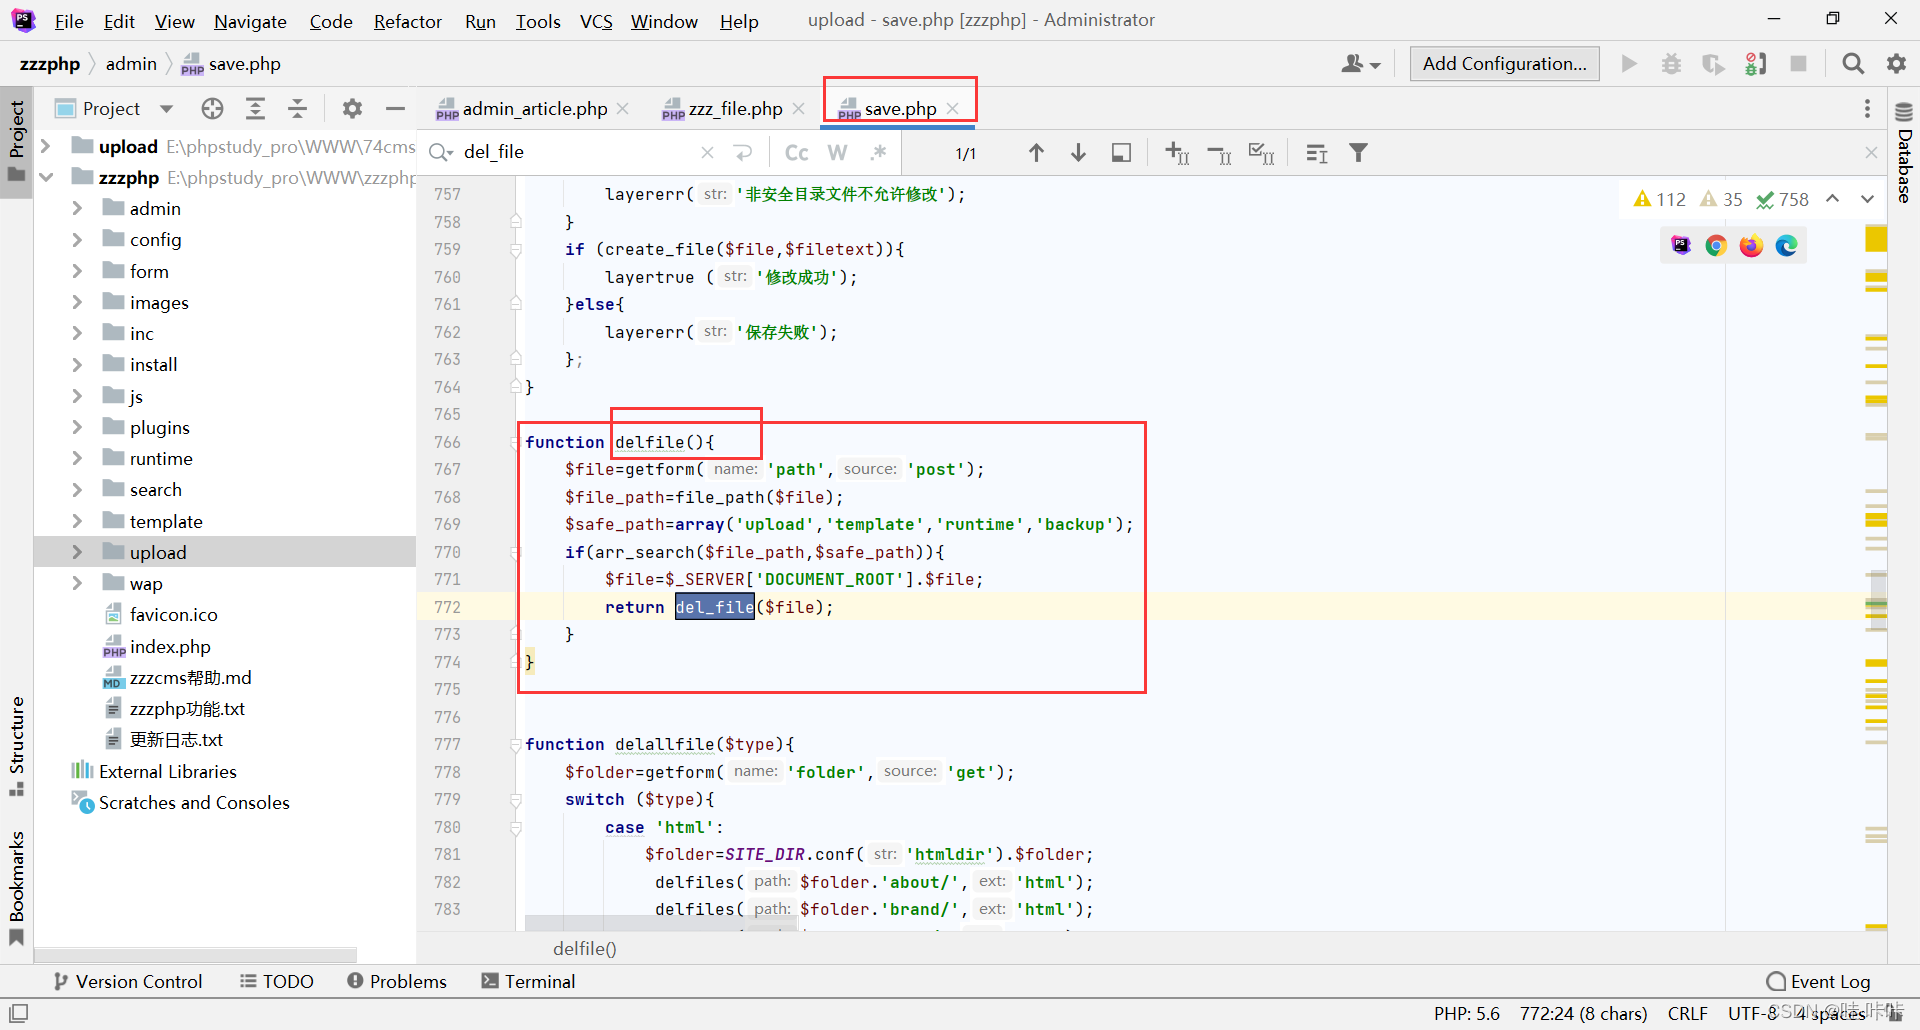Image resolution: width=1920 pixels, height=1030 pixels.
Task: Open the Problems tool window
Action: 397,981
